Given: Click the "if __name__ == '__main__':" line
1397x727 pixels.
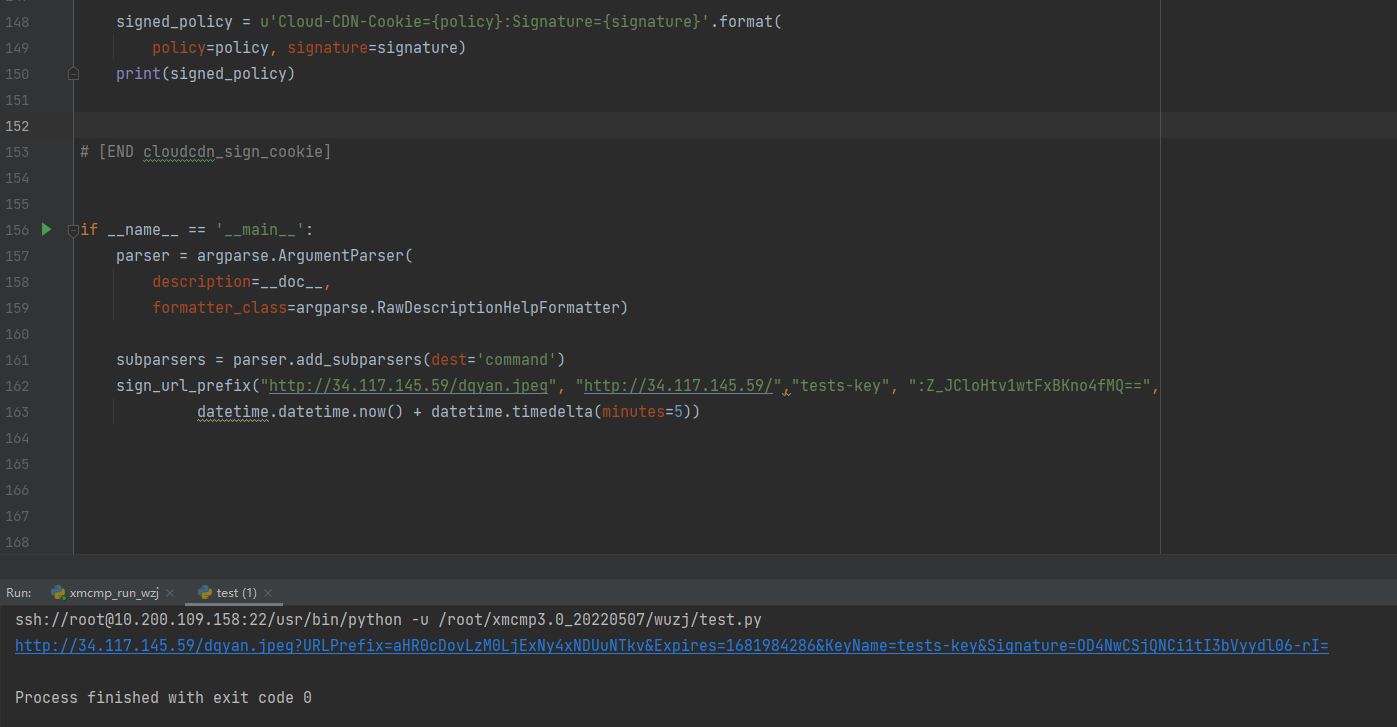Looking at the screenshot, I should [197, 230].
